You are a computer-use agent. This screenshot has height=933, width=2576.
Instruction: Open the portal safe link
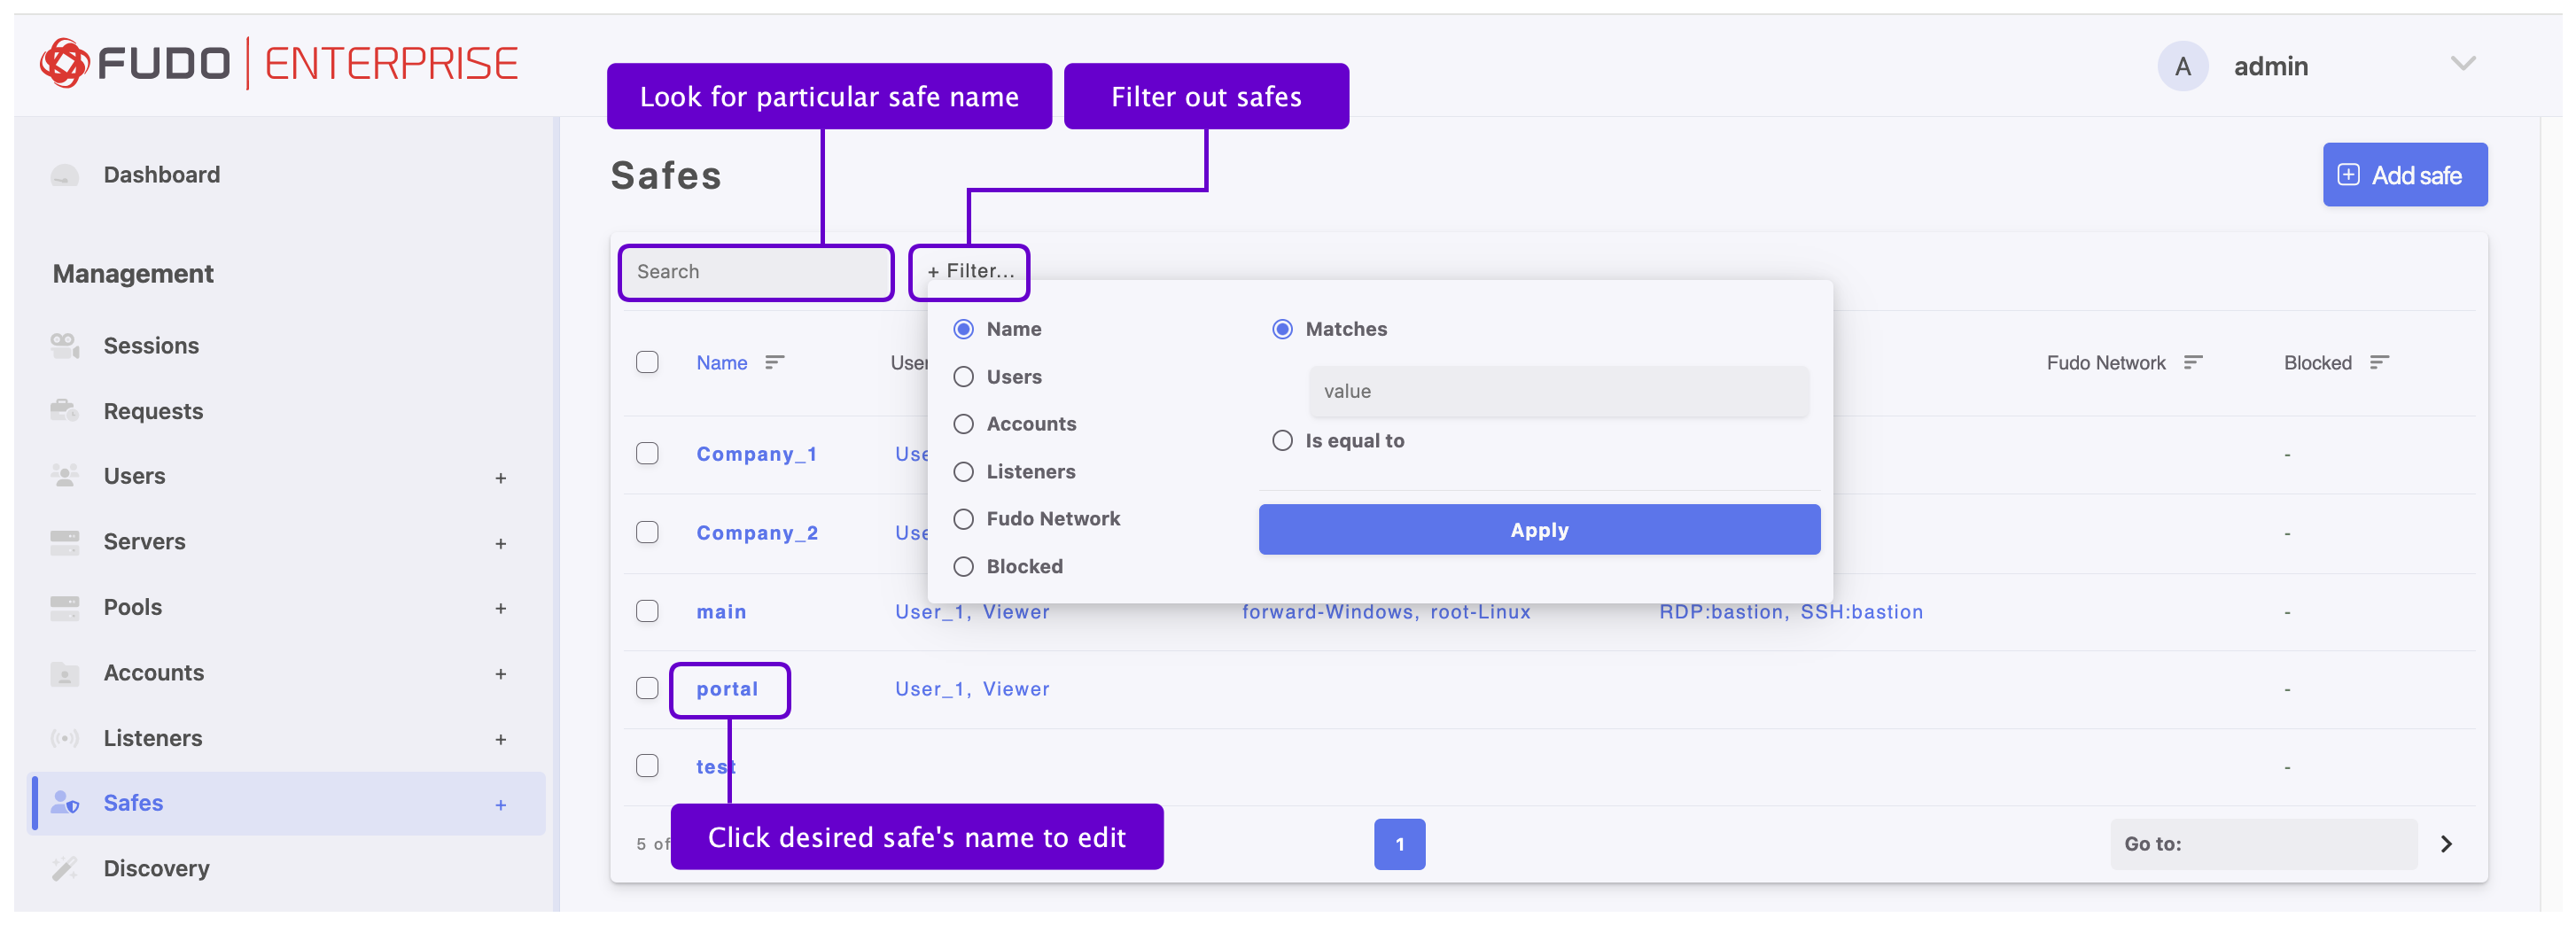point(727,689)
